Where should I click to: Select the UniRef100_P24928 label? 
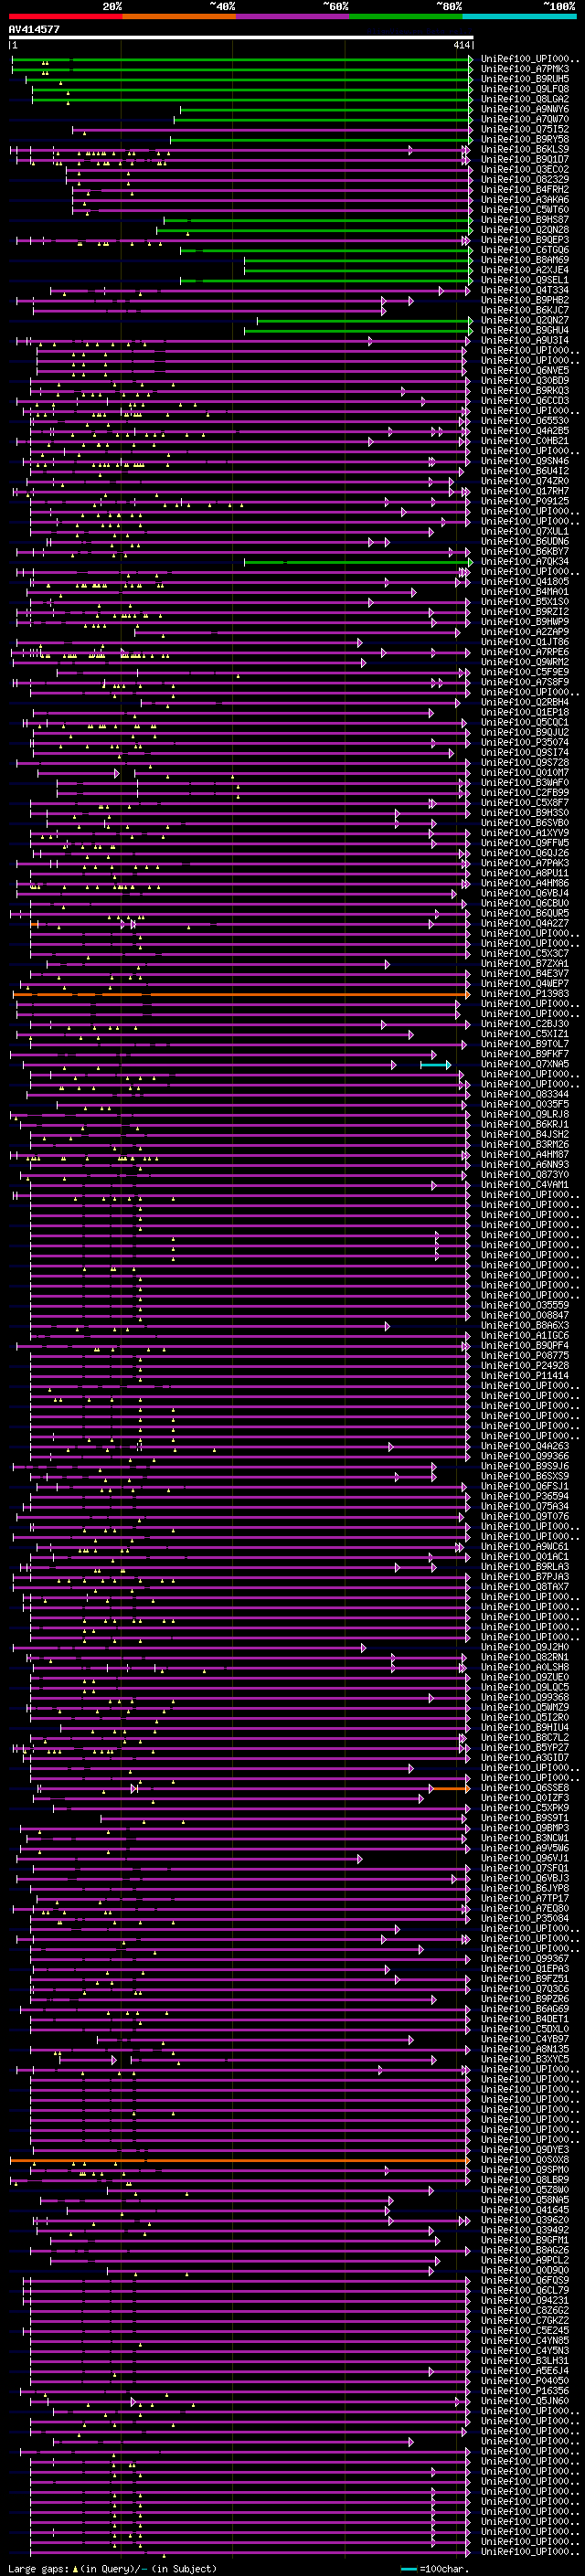[525, 1366]
